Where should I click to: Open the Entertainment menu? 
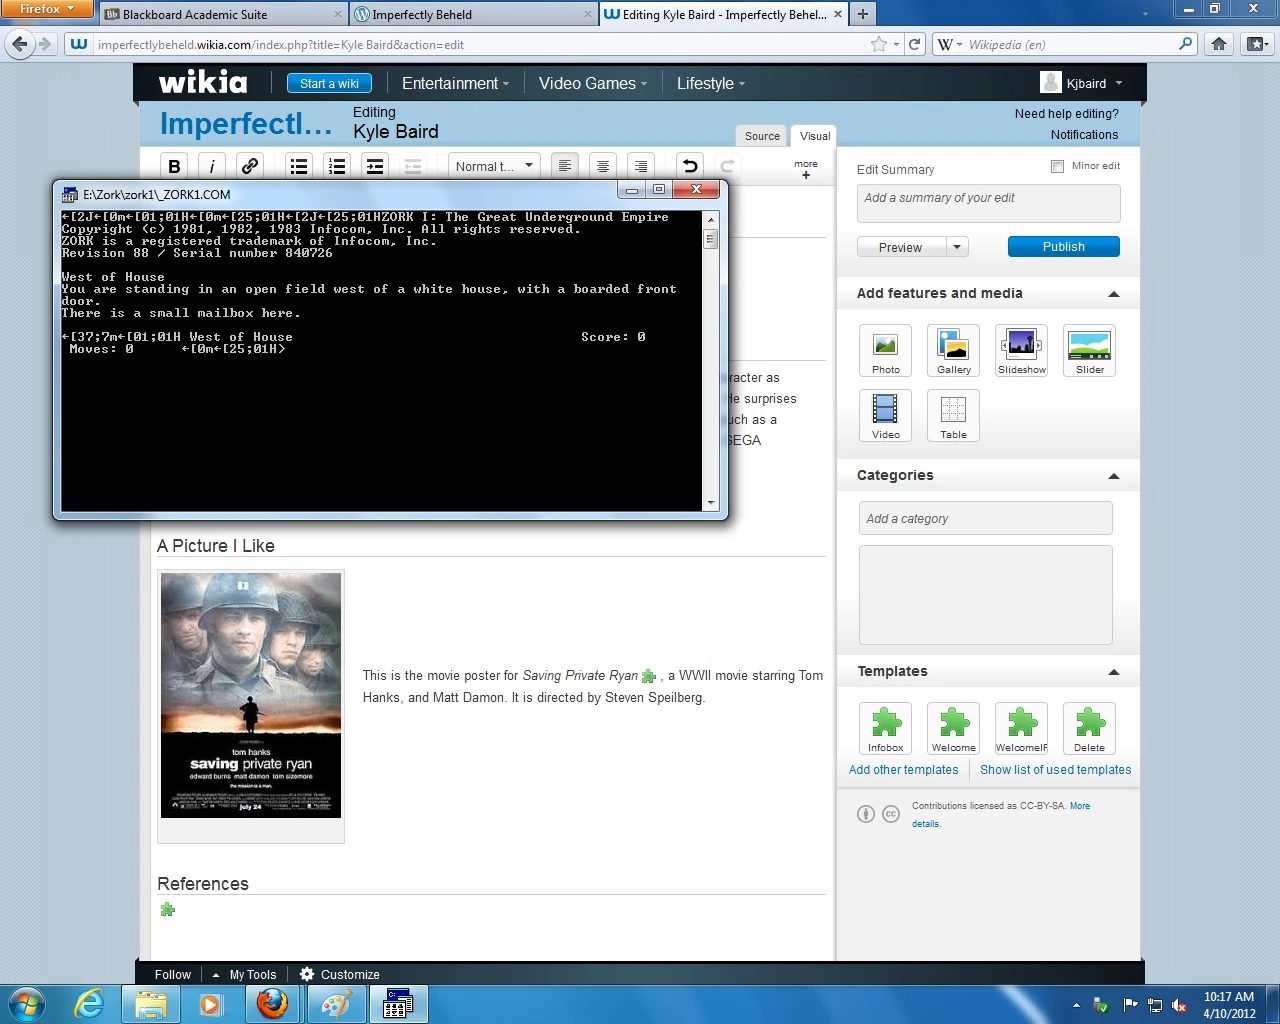coord(455,84)
